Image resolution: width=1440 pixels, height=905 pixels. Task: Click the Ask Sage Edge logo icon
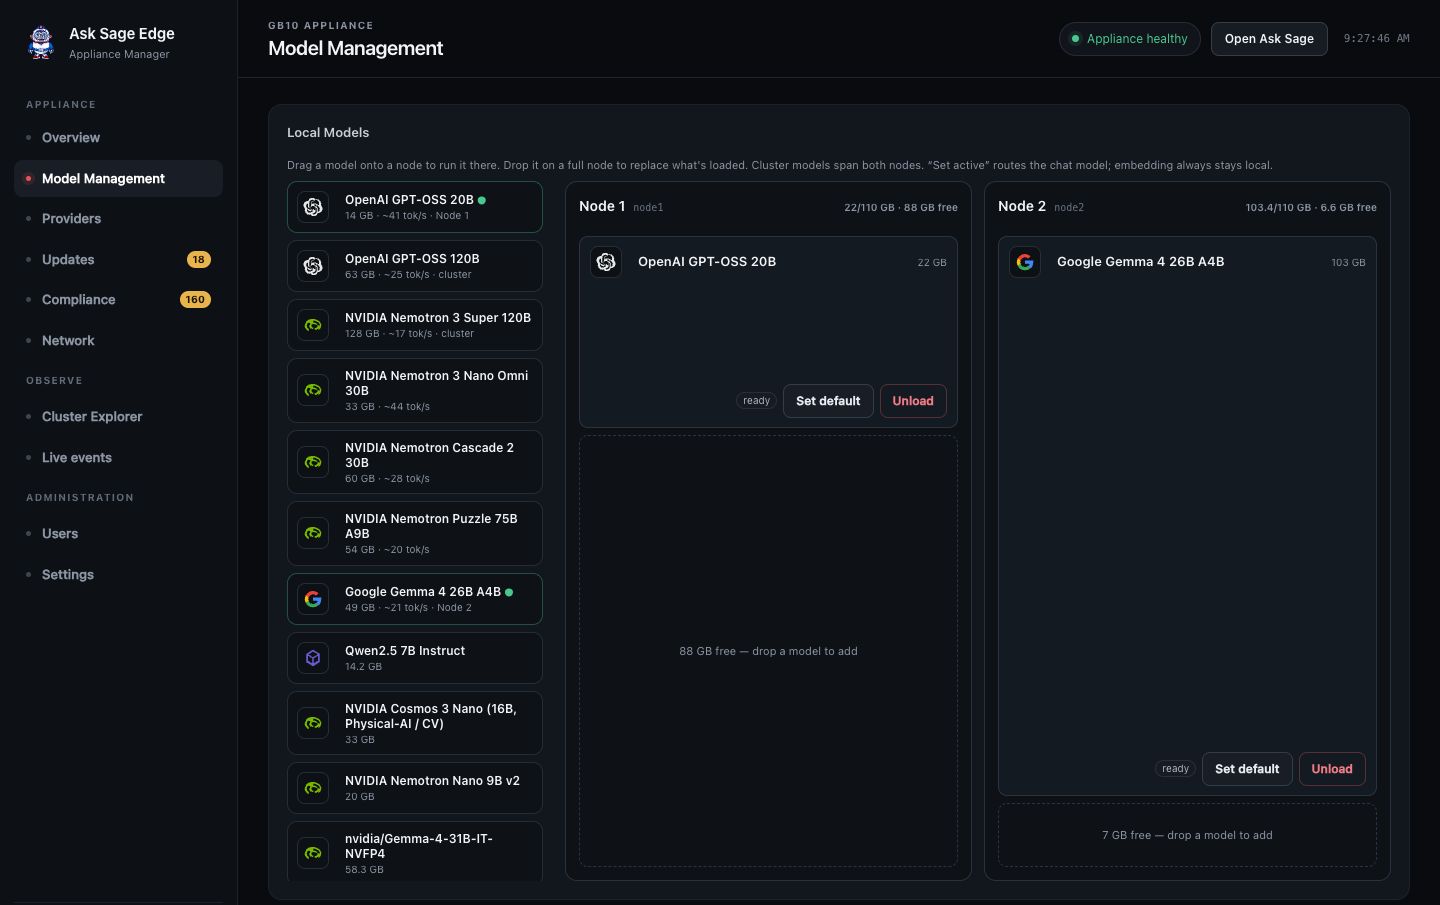[x=41, y=42]
